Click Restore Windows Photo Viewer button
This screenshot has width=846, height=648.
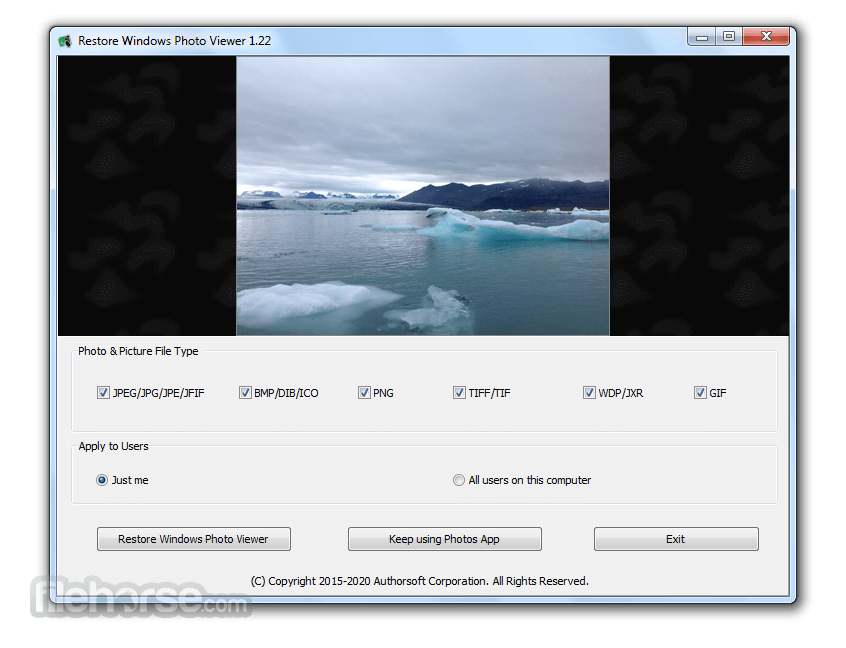click(194, 539)
